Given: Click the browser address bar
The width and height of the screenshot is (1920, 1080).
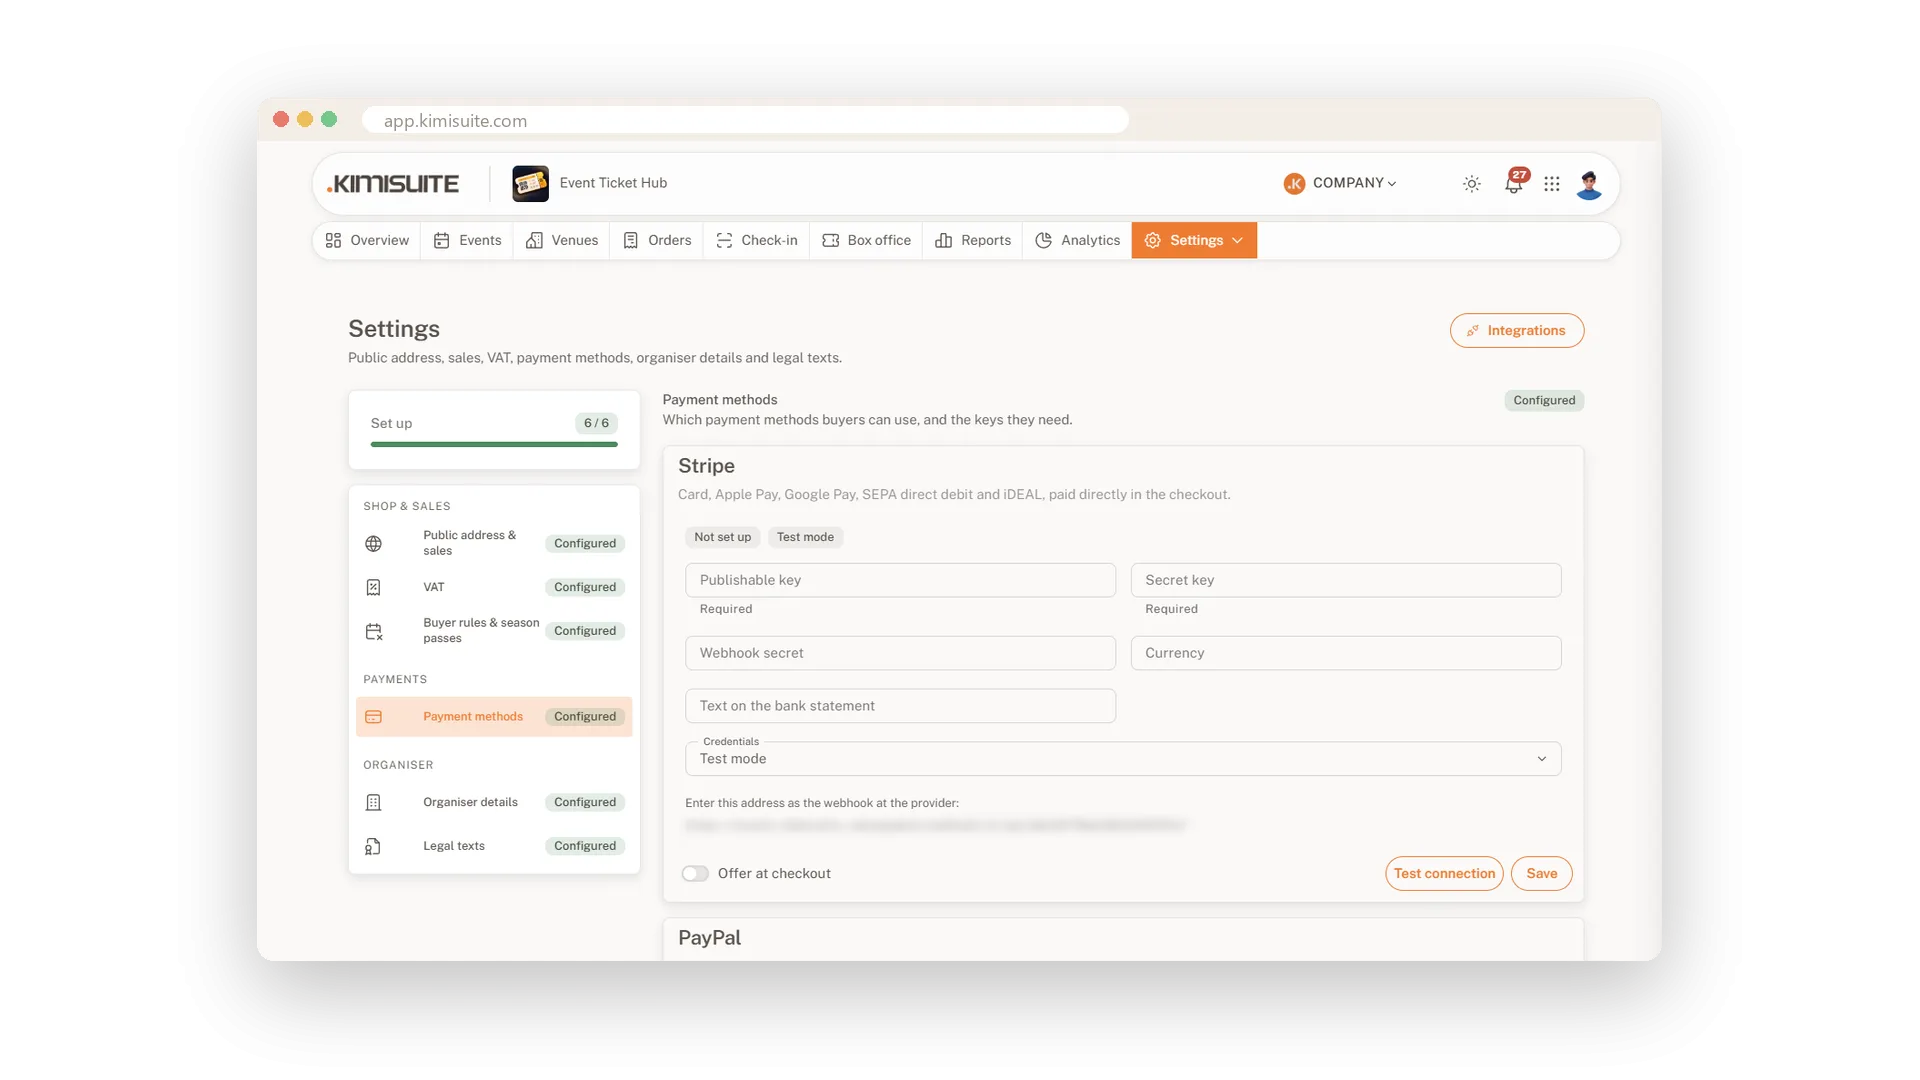Looking at the screenshot, I should click(x=745, y=120).
